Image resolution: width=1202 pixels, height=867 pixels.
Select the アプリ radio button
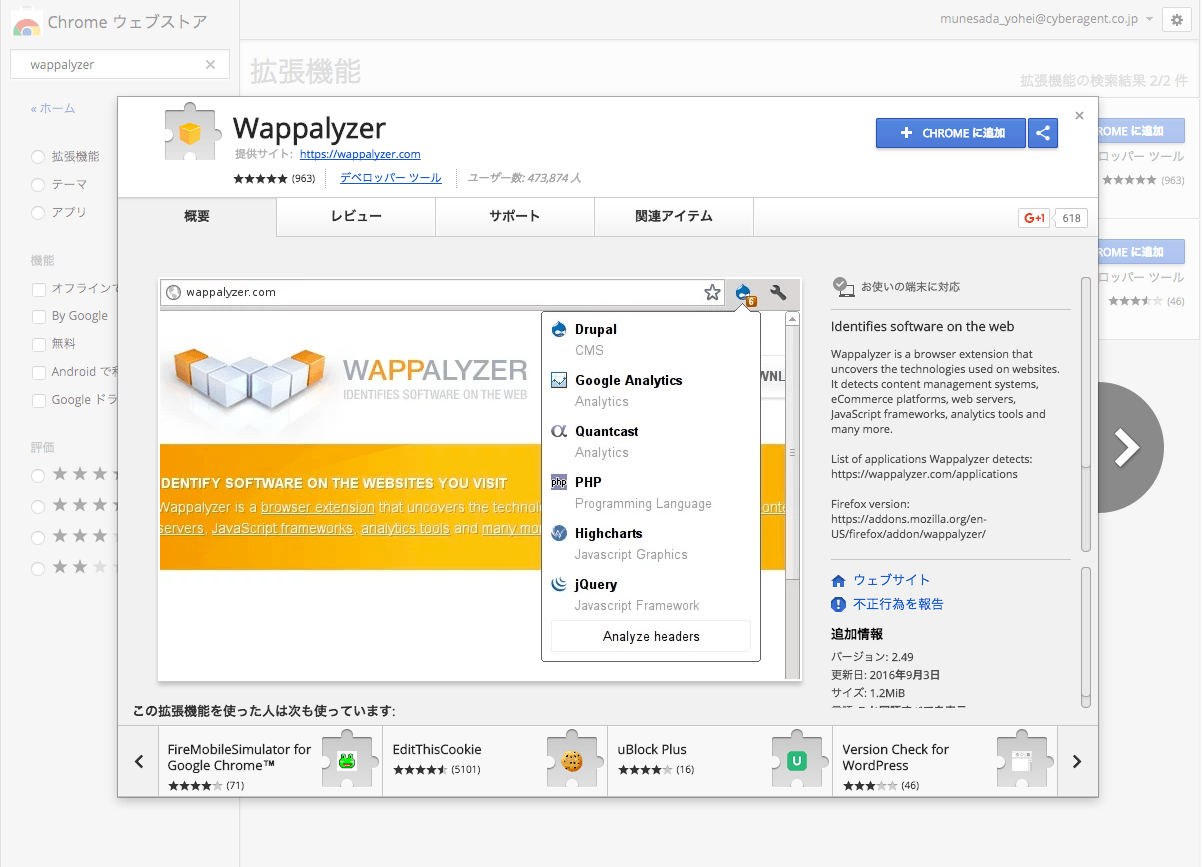[38, 213]
